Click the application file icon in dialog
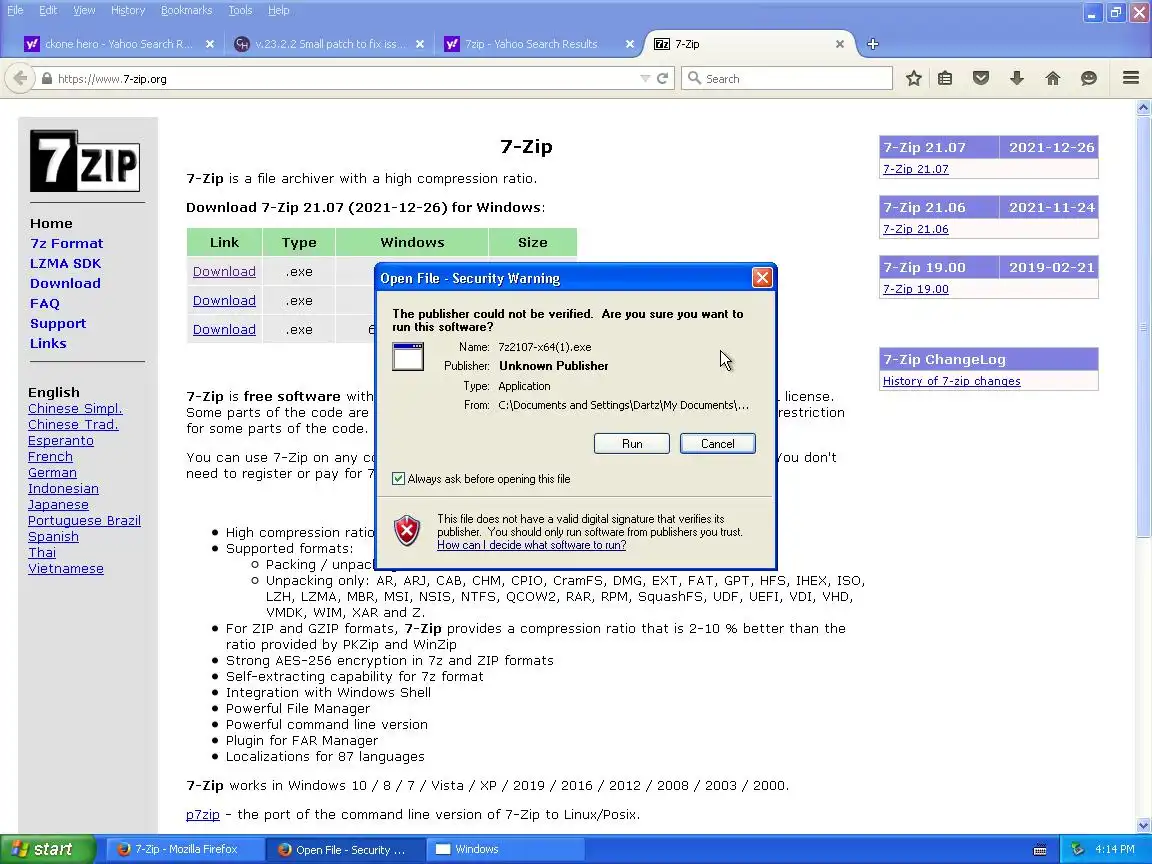Image resolution: width=1152 pixels, height=864 pixels. [x=408, y=356]
